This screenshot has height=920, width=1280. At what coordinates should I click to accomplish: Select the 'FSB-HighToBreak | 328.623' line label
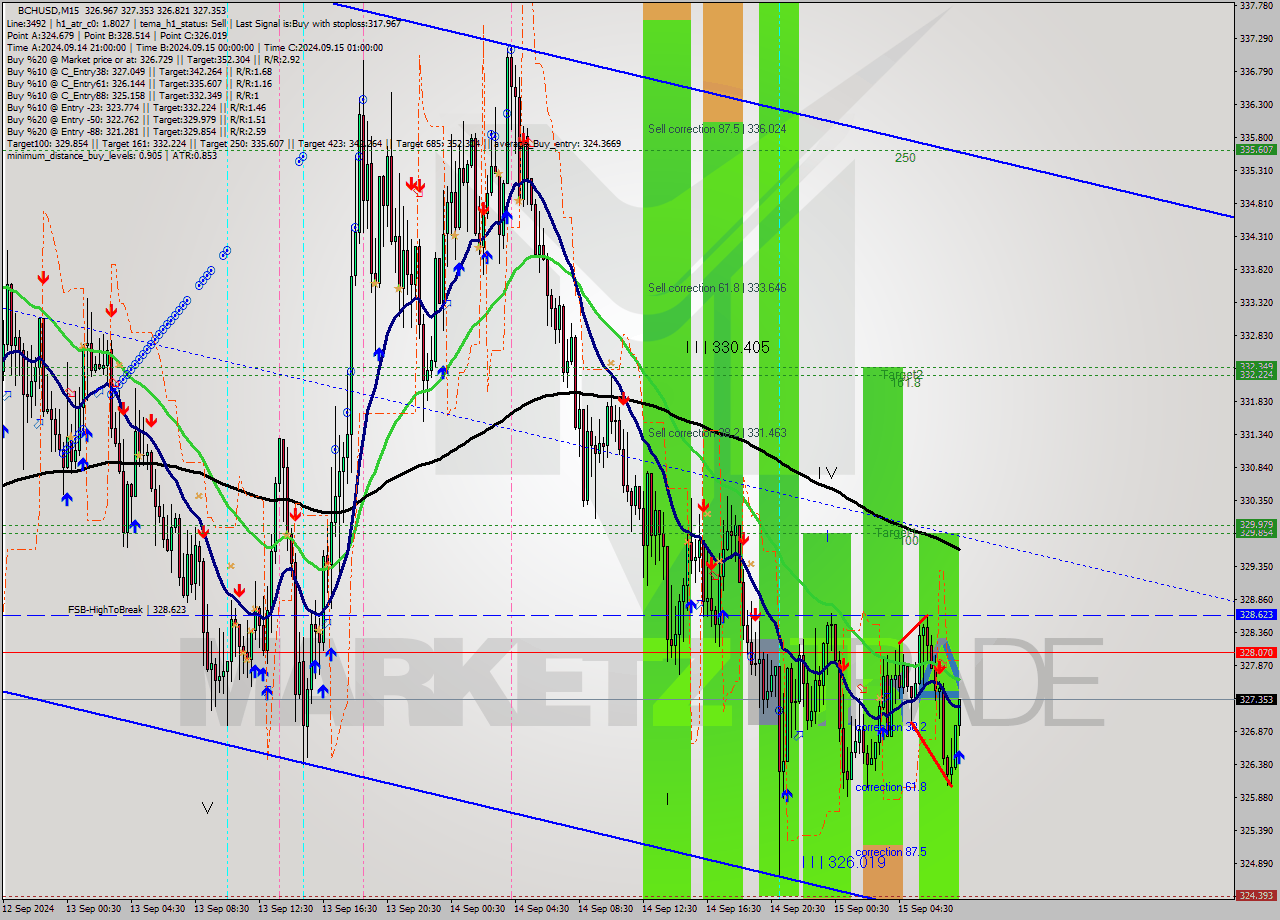(127, 609)
